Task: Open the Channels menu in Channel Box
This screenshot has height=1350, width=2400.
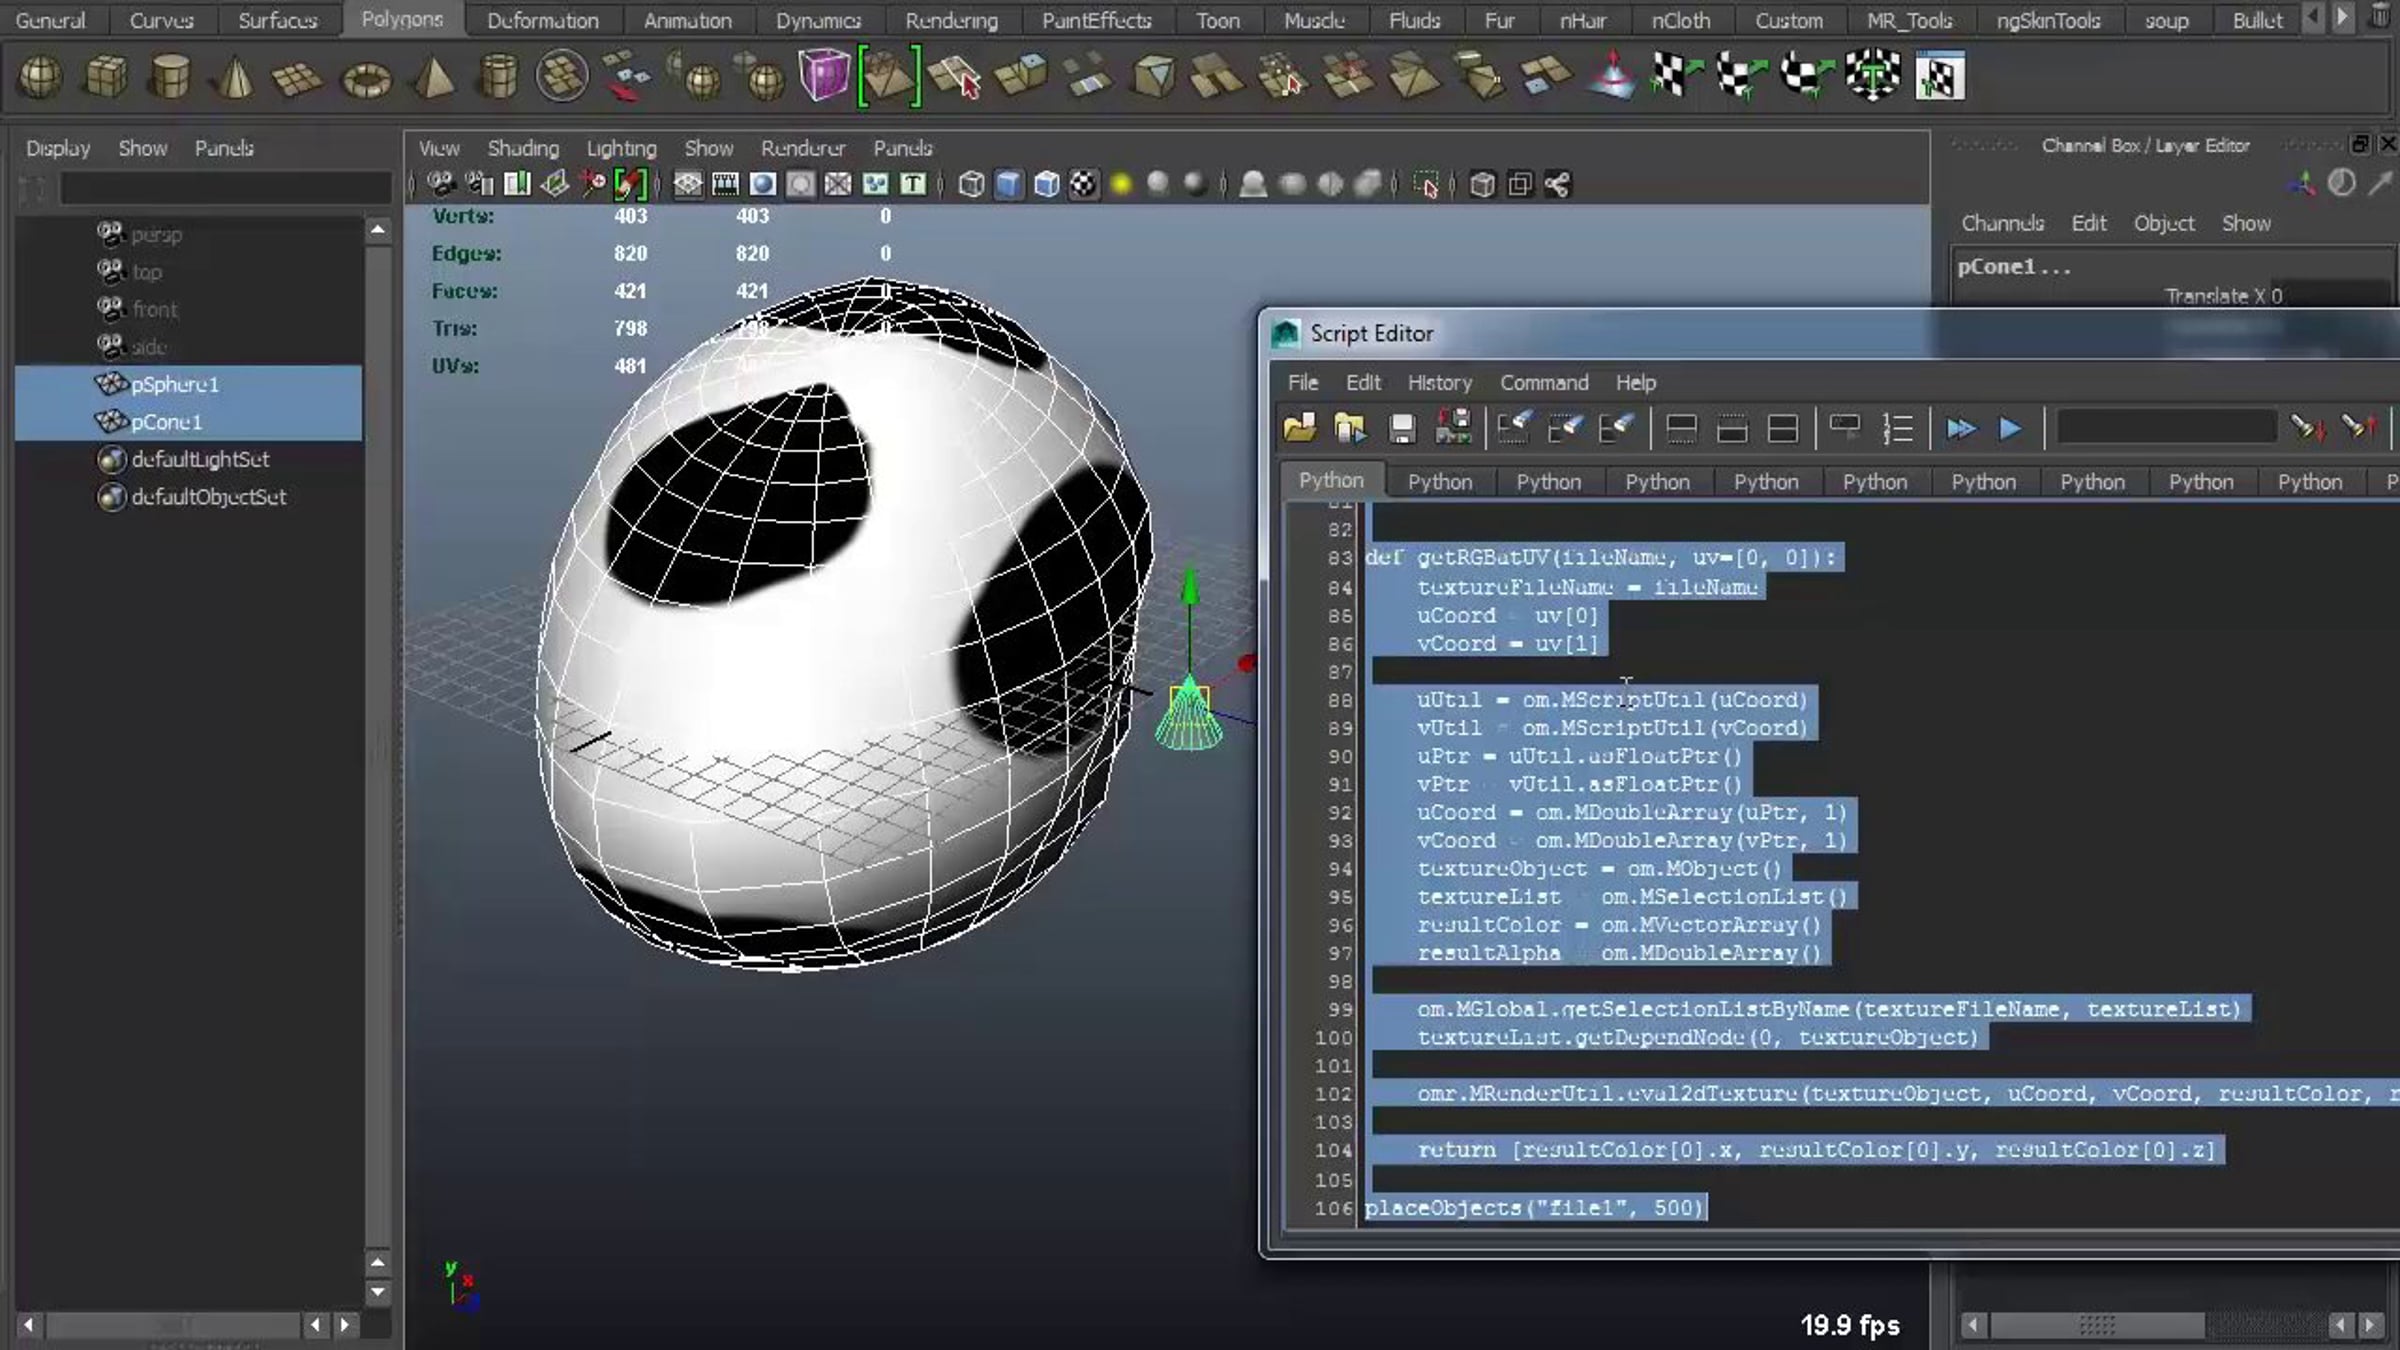Action: tap(2002, 223)
